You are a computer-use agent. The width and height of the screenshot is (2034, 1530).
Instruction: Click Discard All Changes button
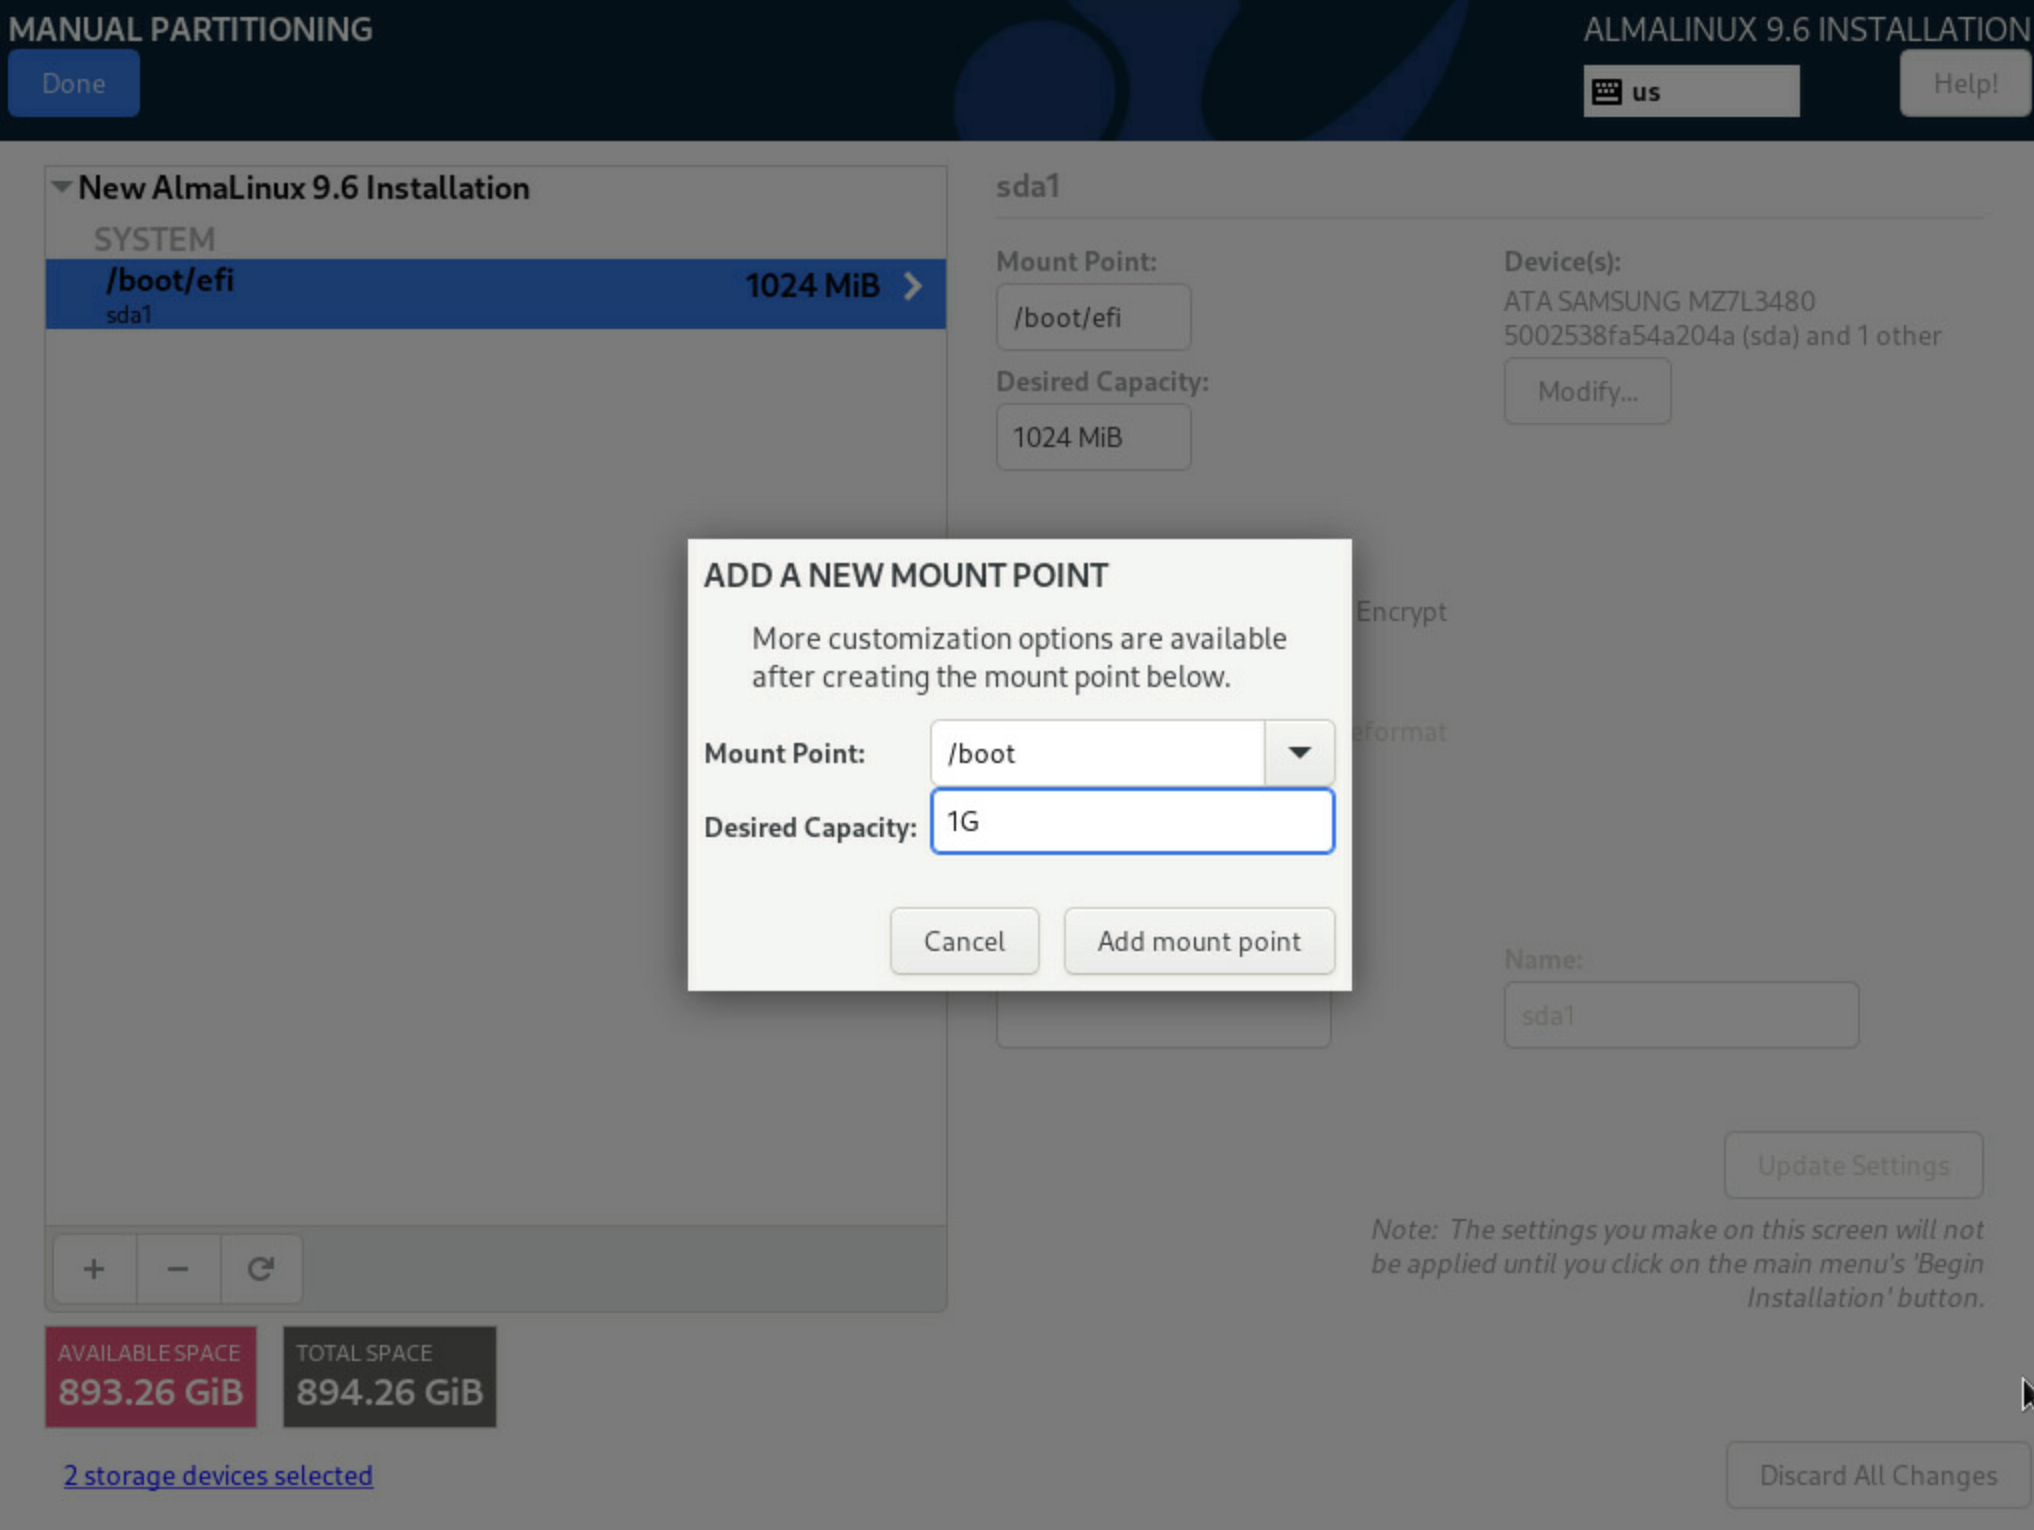click(1878, 1475)
